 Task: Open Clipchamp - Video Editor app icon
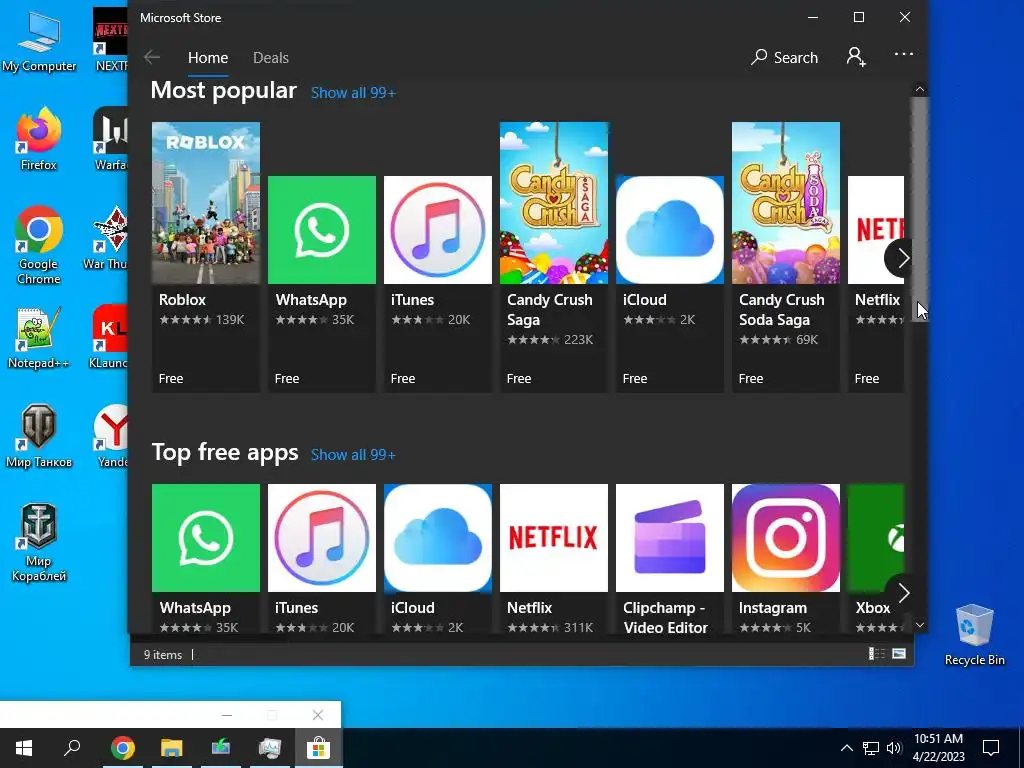point(669,537)
